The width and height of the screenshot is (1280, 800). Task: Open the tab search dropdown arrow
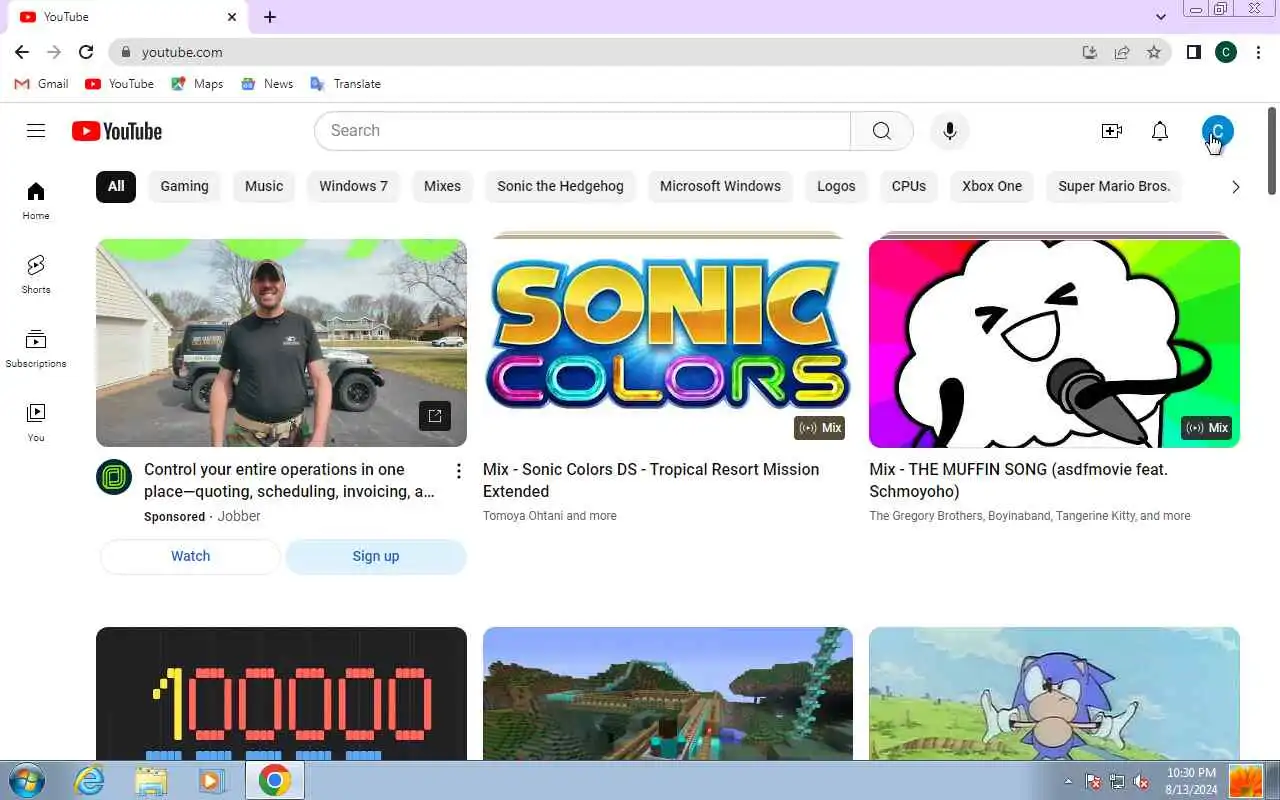click(1160, 17)
